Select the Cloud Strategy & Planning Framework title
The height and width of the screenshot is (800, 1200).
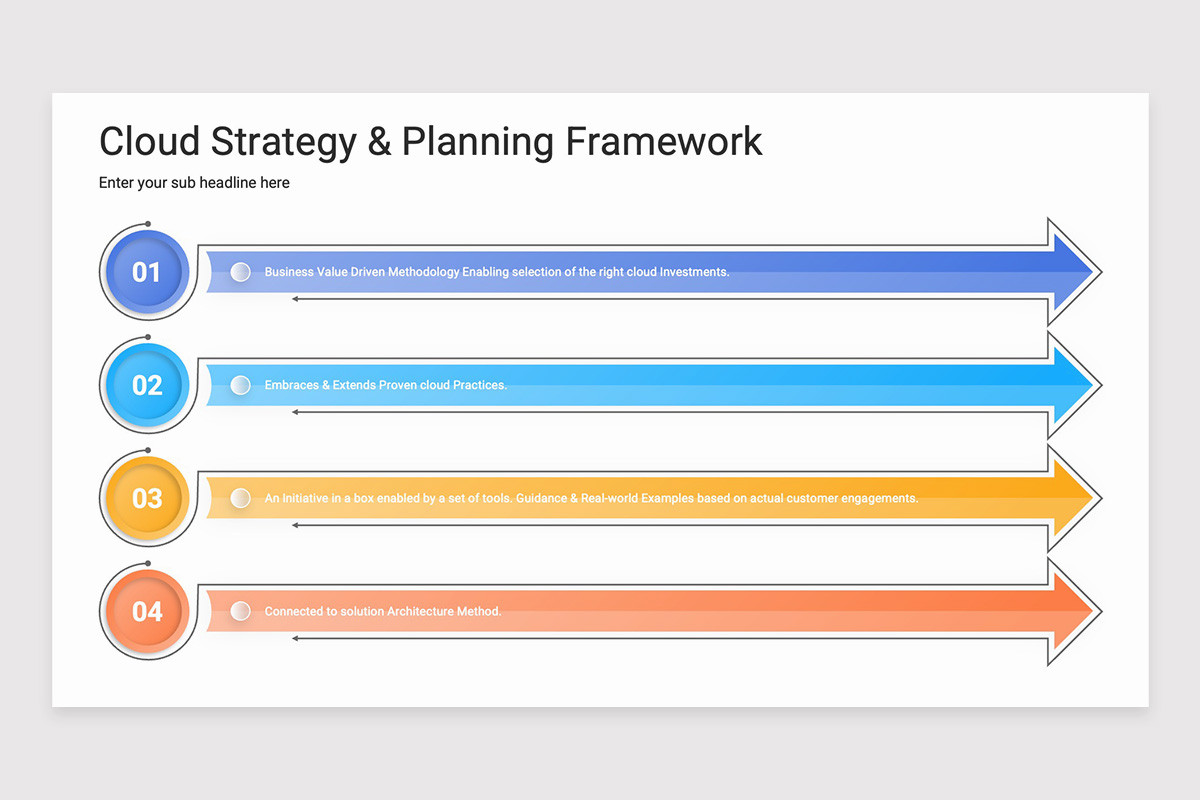click(431, 141)
